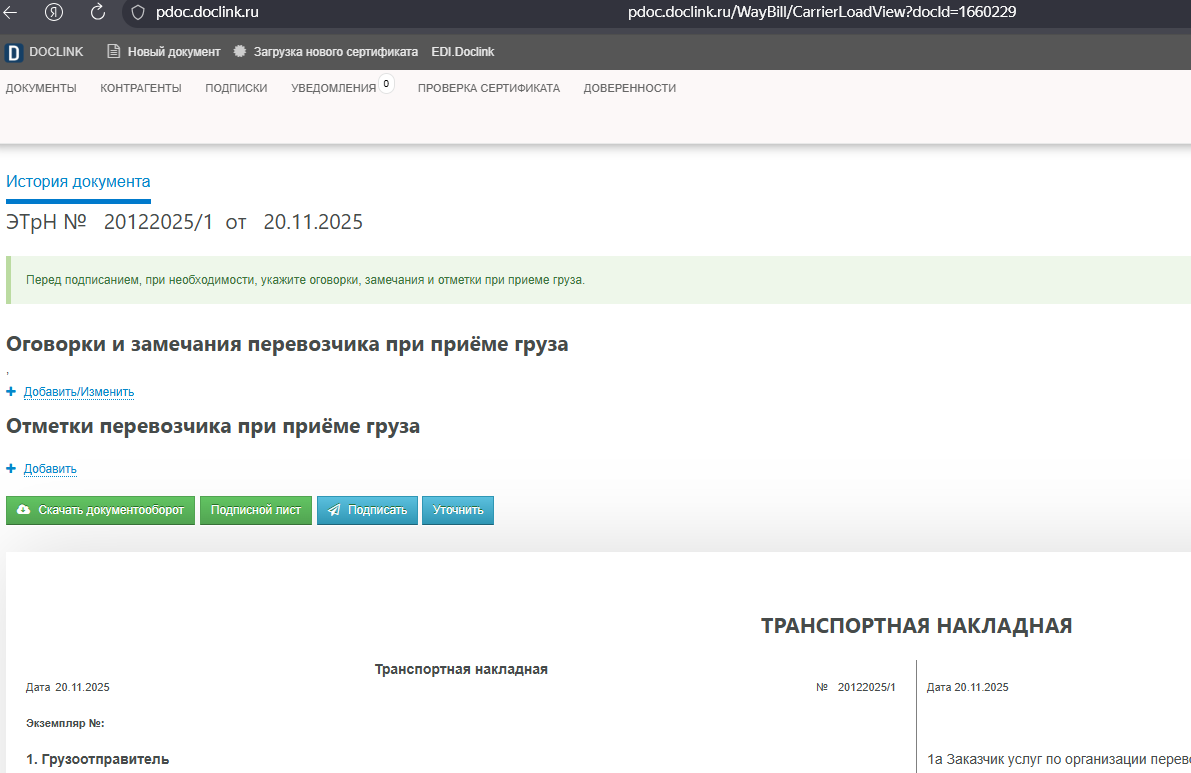The width and height of the screenshot is (1191, 773).
Task: Click the notifications counter badge '0'
Action: tap(386, 84)
